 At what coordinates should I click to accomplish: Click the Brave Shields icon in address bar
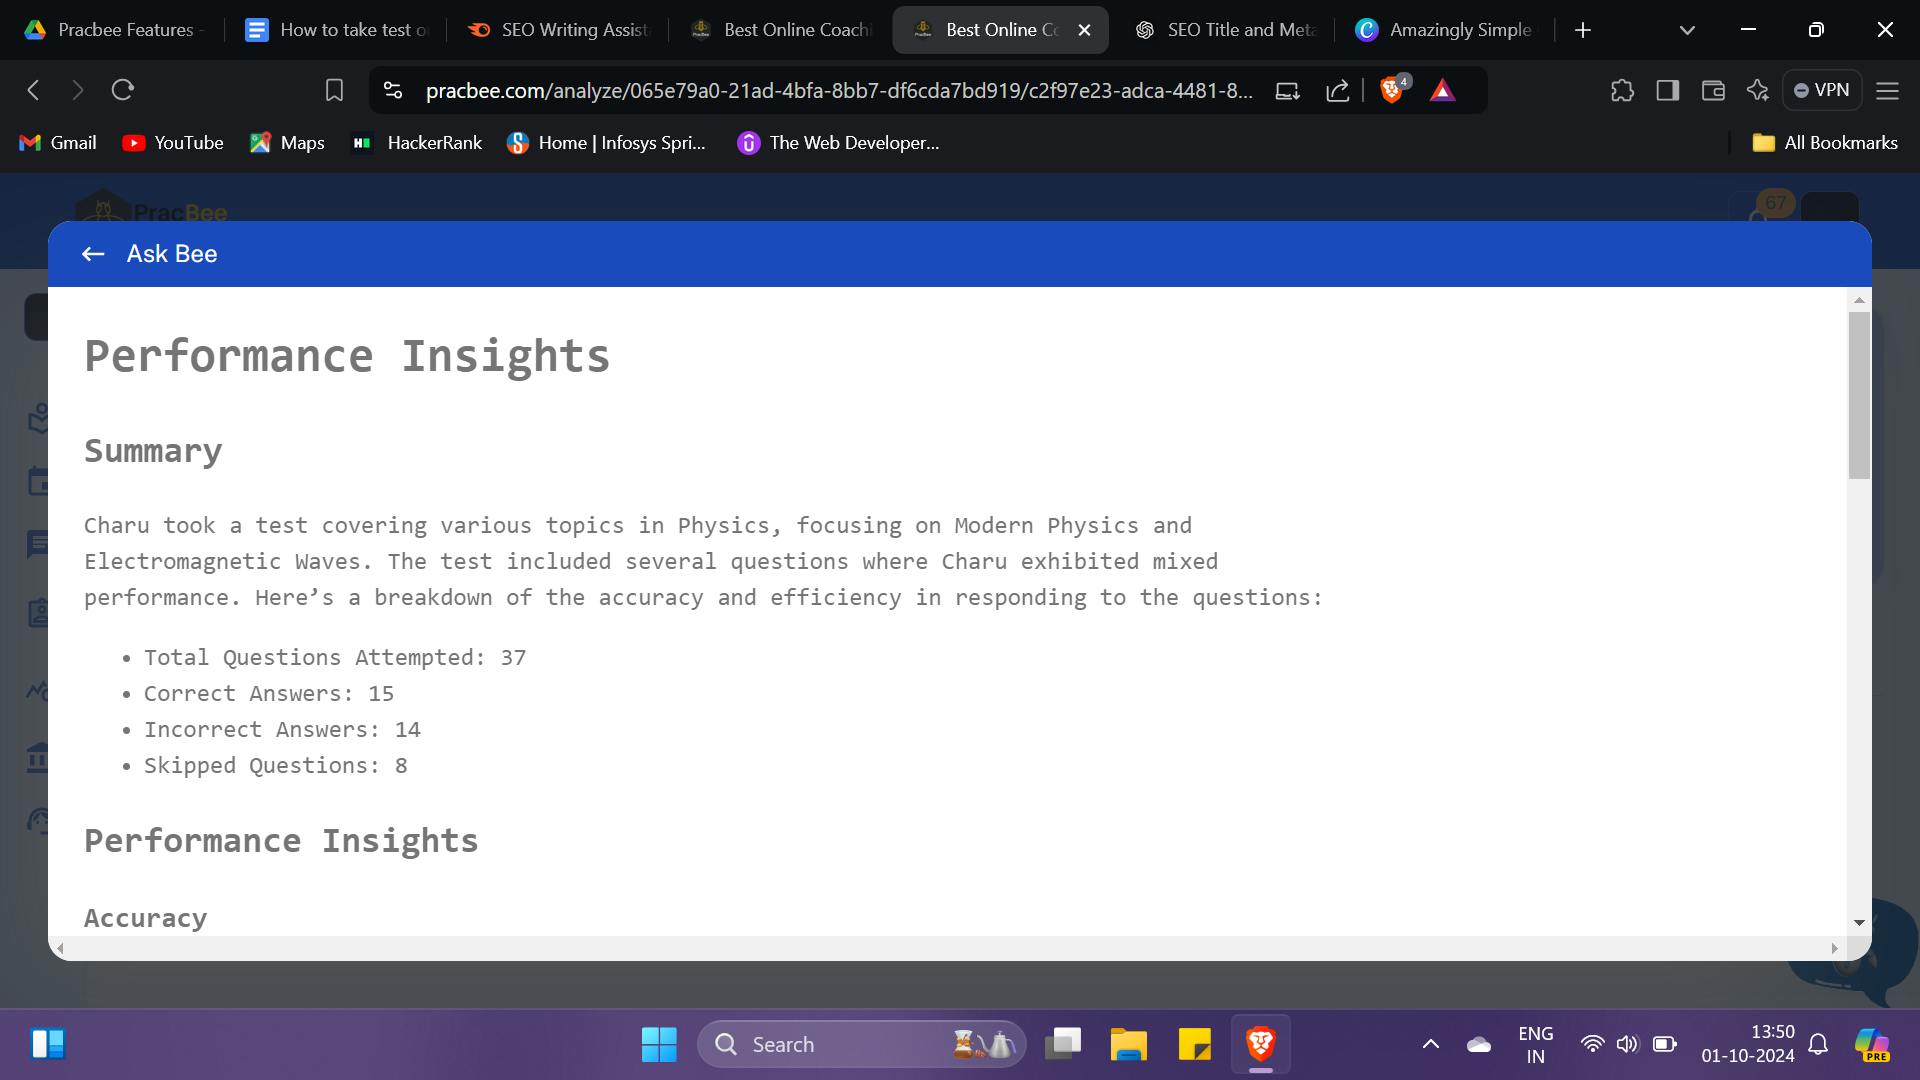[x=1391, y=90]
